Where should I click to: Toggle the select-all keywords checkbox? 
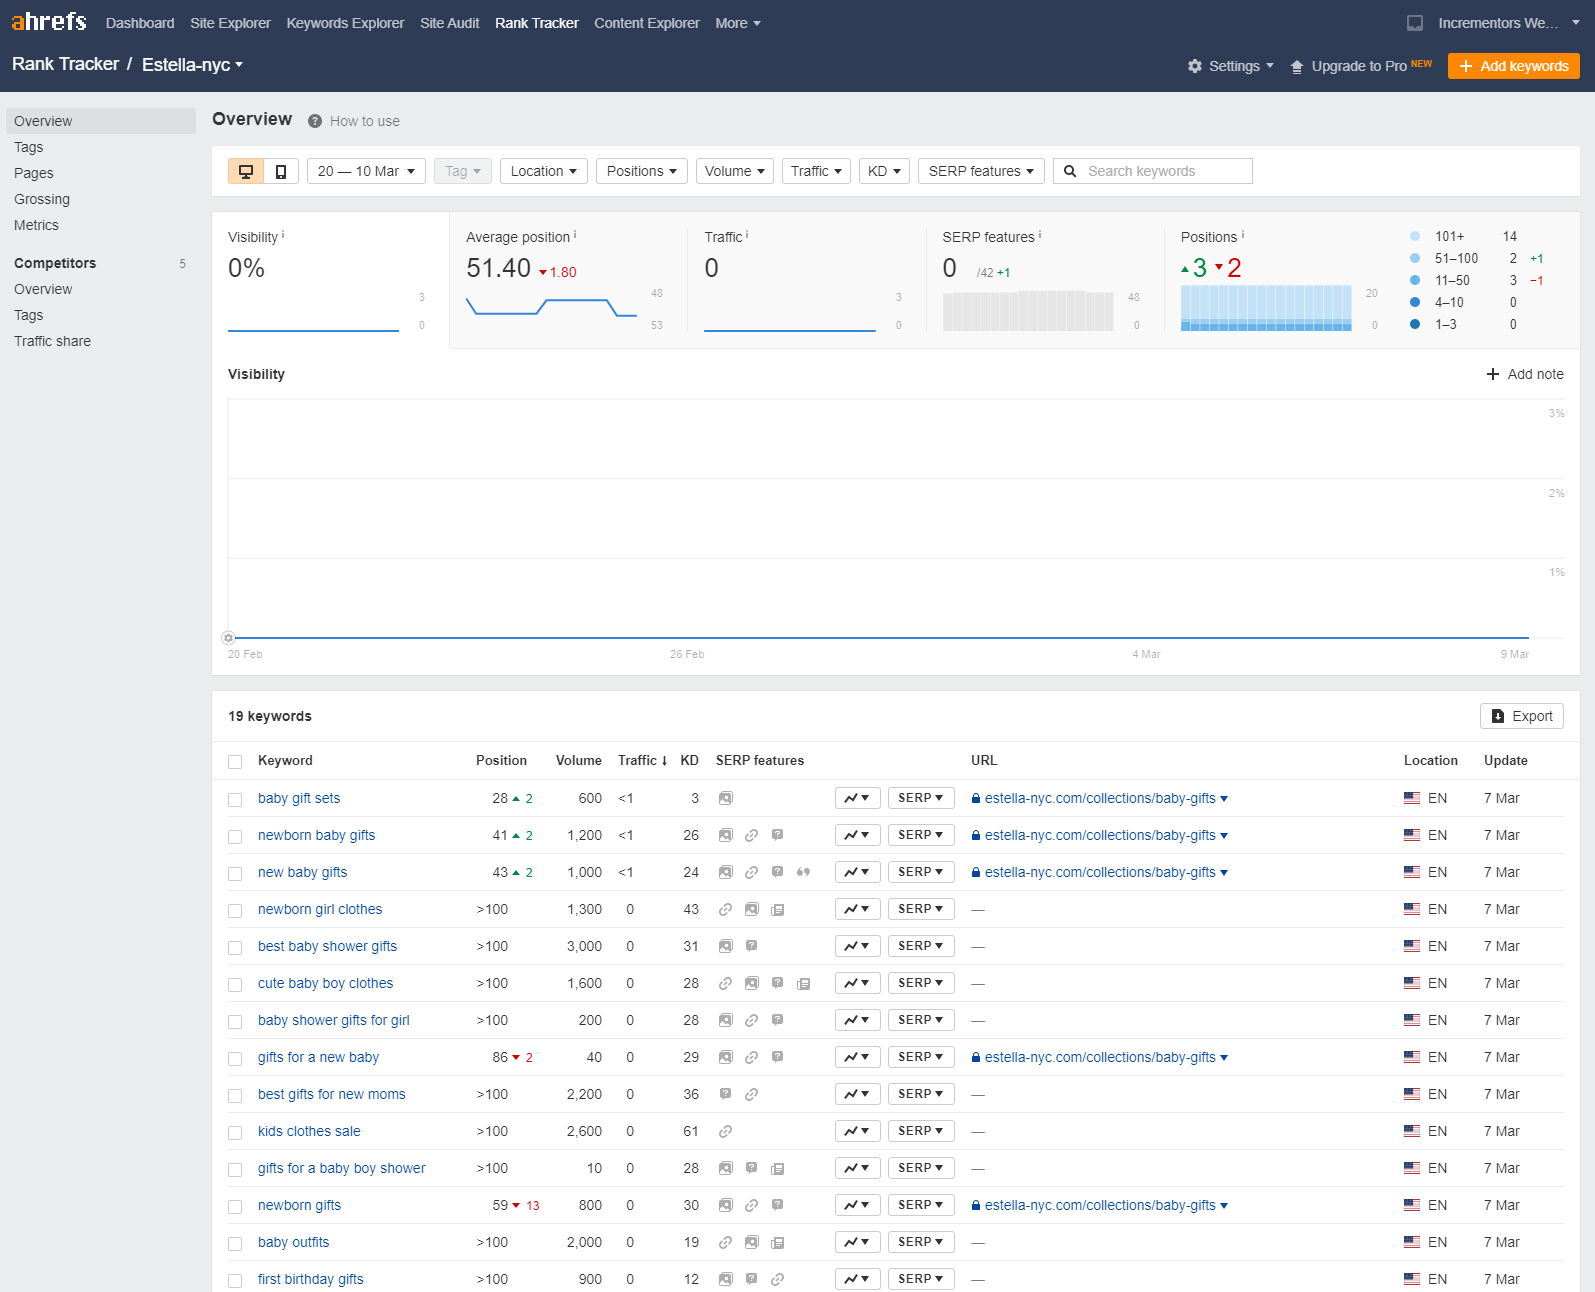235,762
